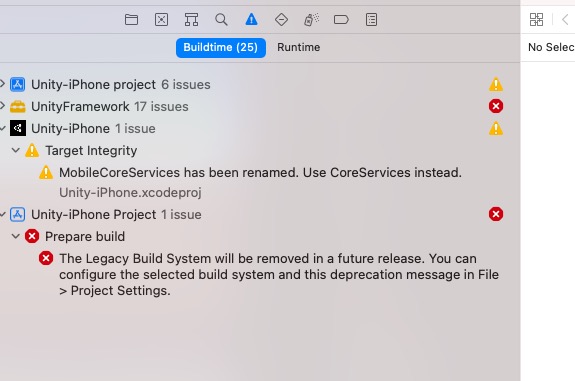
Task: Select Unity-iPhone project 6 issues row
Action: pyautogui.click(x=252, y=85)
